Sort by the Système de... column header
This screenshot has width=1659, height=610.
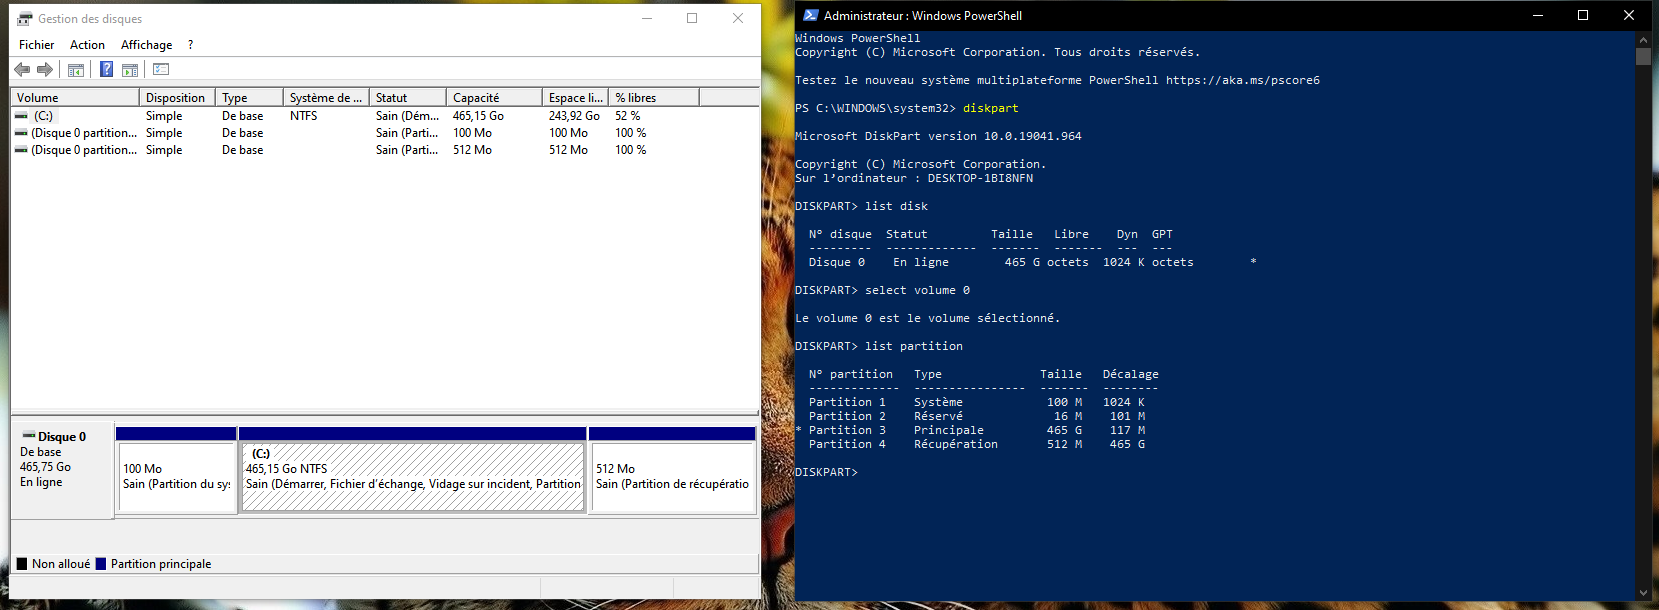(x=326, y=97)
